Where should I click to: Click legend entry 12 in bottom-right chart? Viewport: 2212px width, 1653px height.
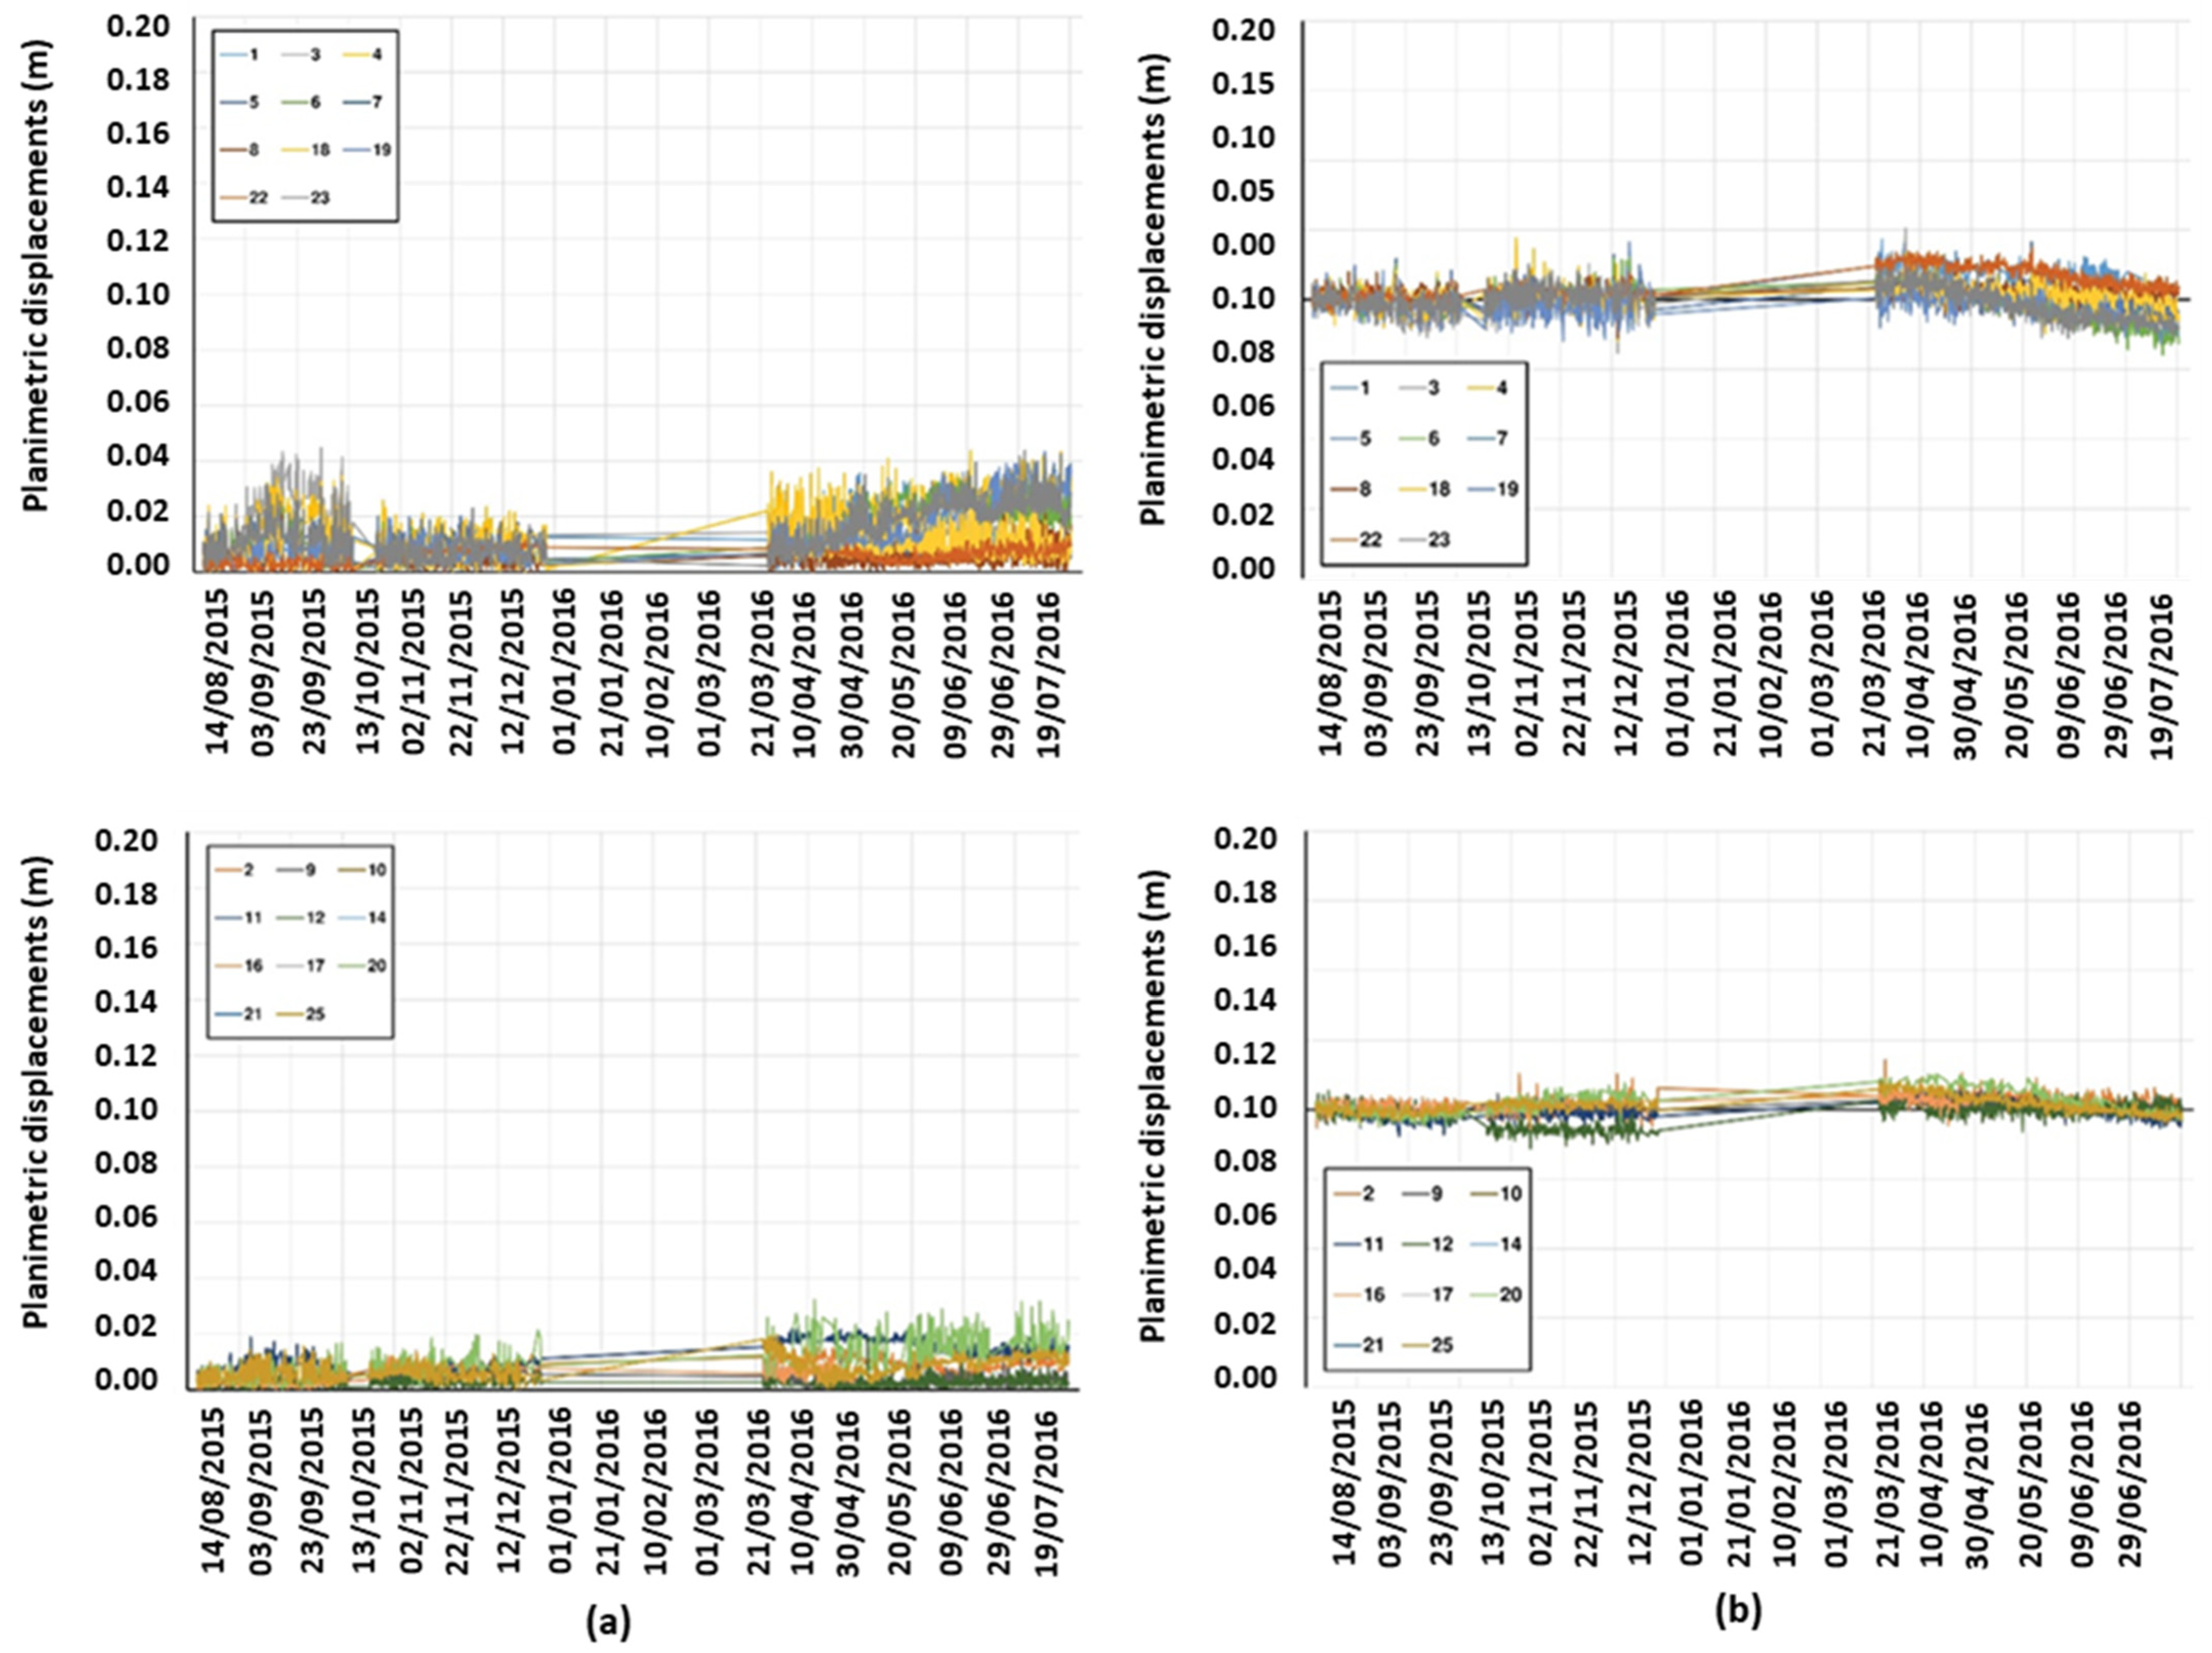(1441, 1245)
